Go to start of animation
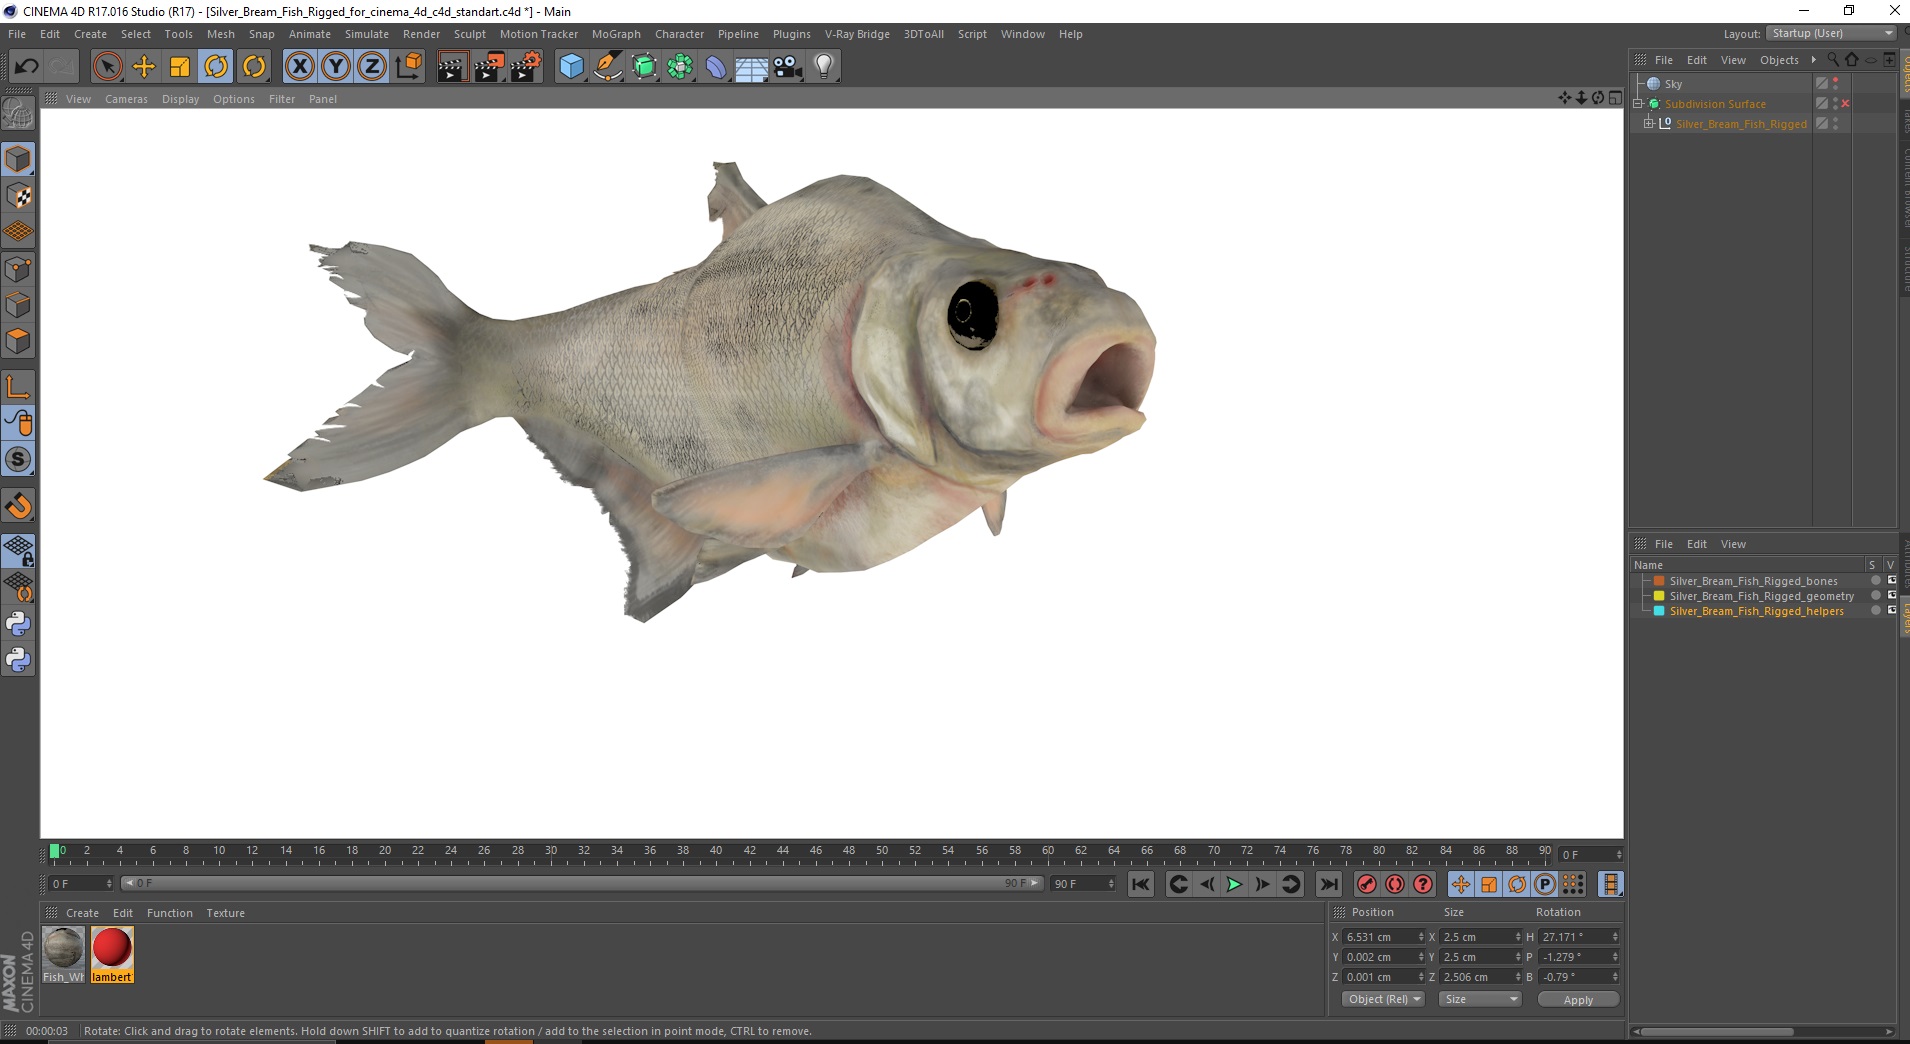Image resolution: width=1910 pixels, height=1044 pixels. click(1140, 884)
